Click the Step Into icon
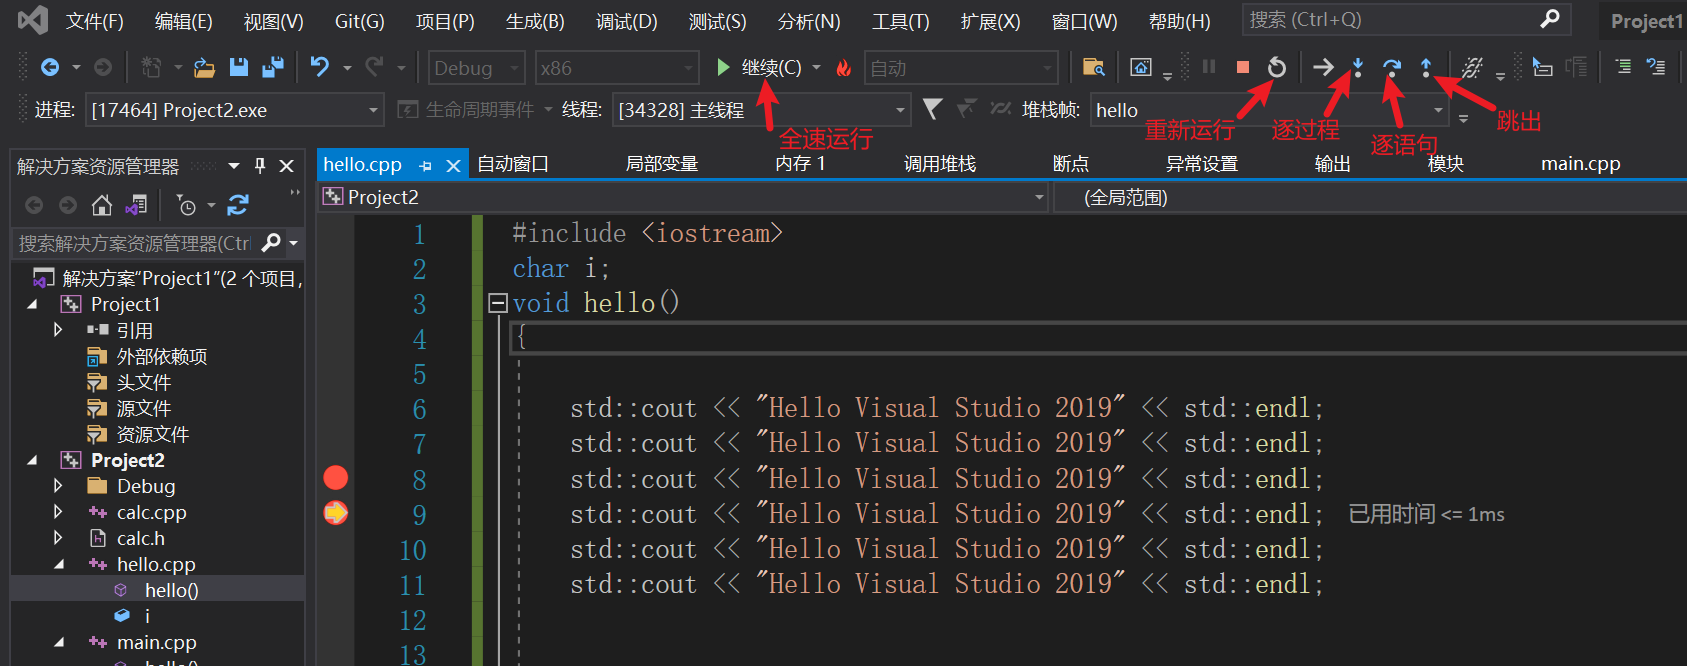The height and width of the screenshot is (666, 1687). pyautogui.click(x=1357, y=67)
